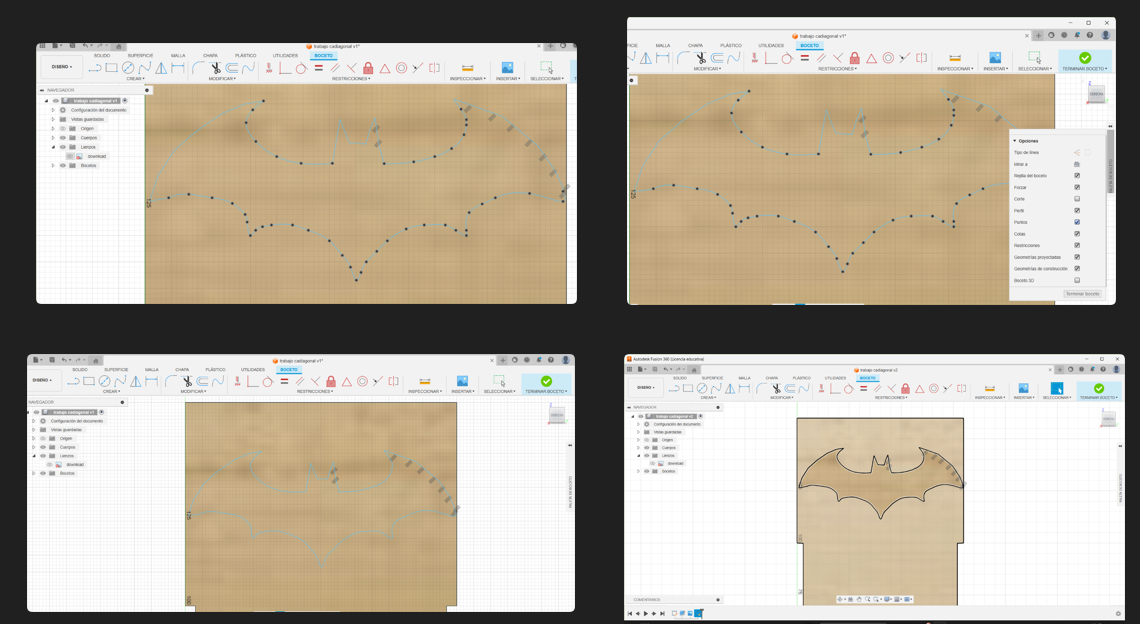
Task: Open the CREAR dropdown in top-left window
Action: click(x=135, y=79)
